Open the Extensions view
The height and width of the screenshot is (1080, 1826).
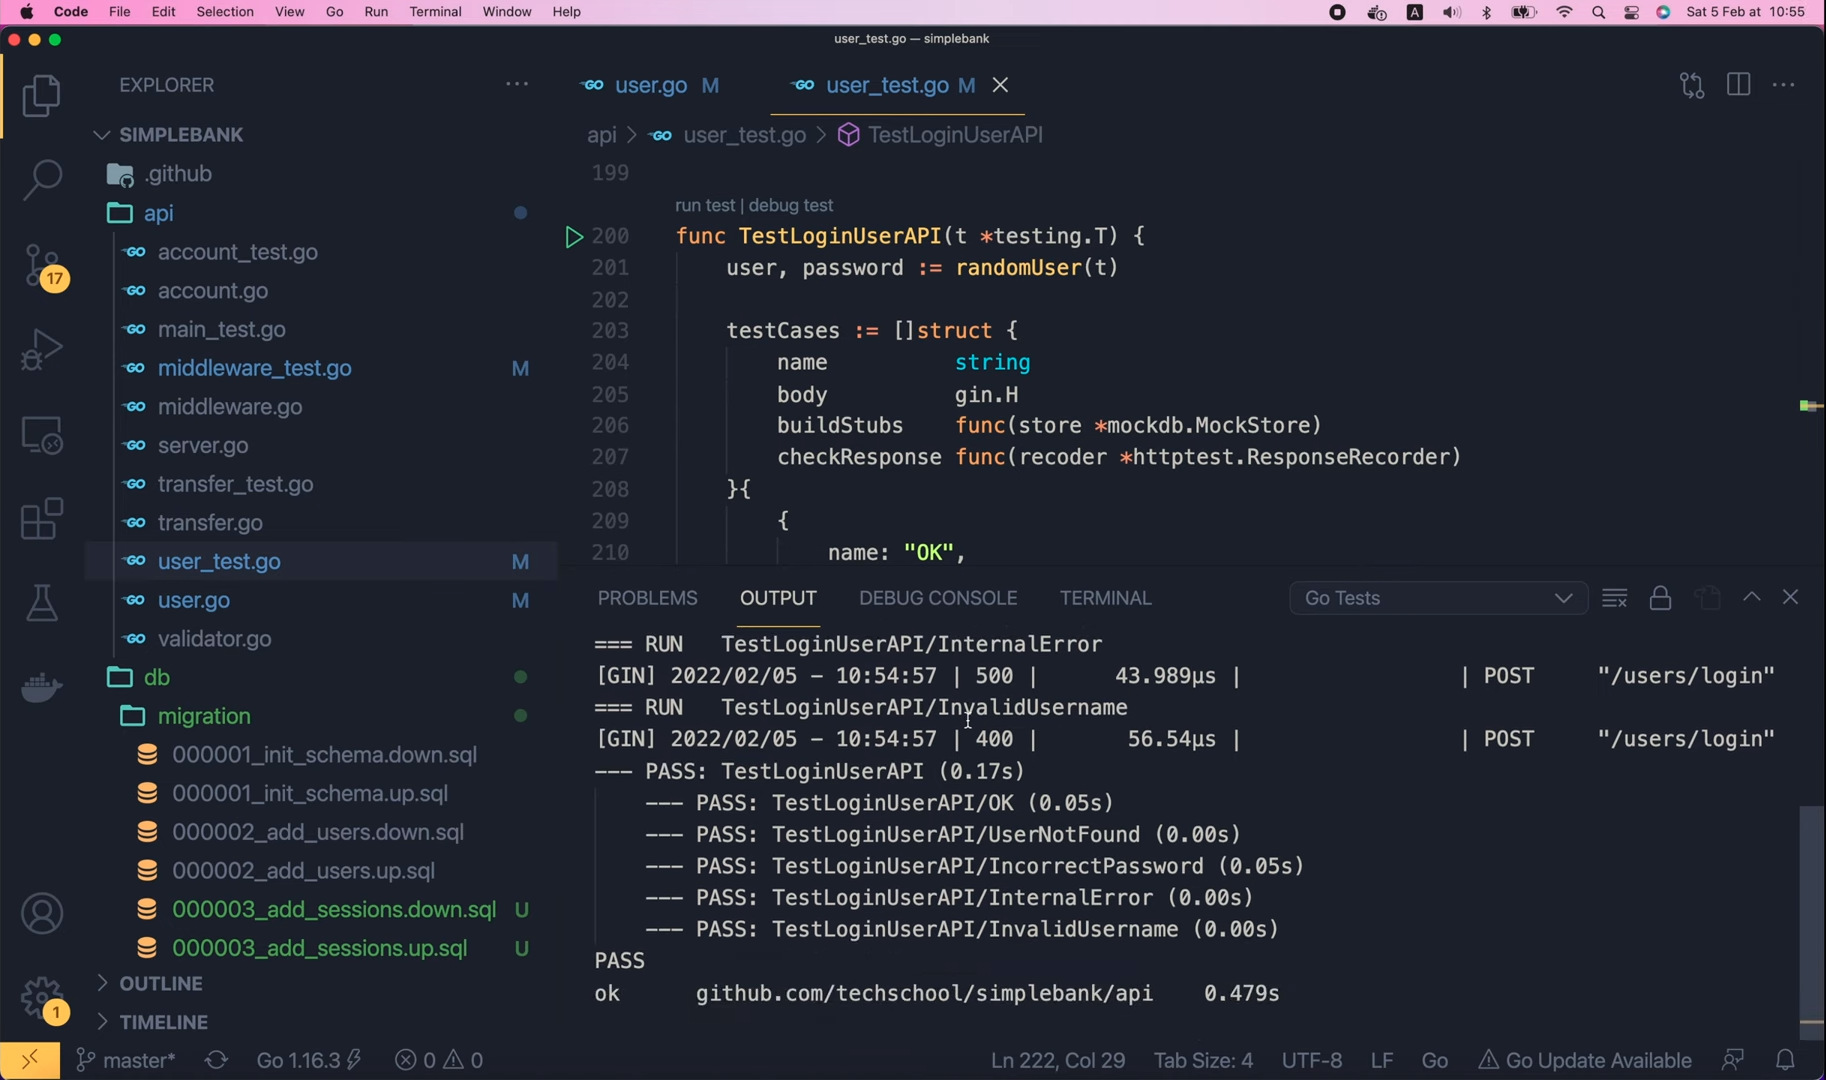[x=42, y=519]
